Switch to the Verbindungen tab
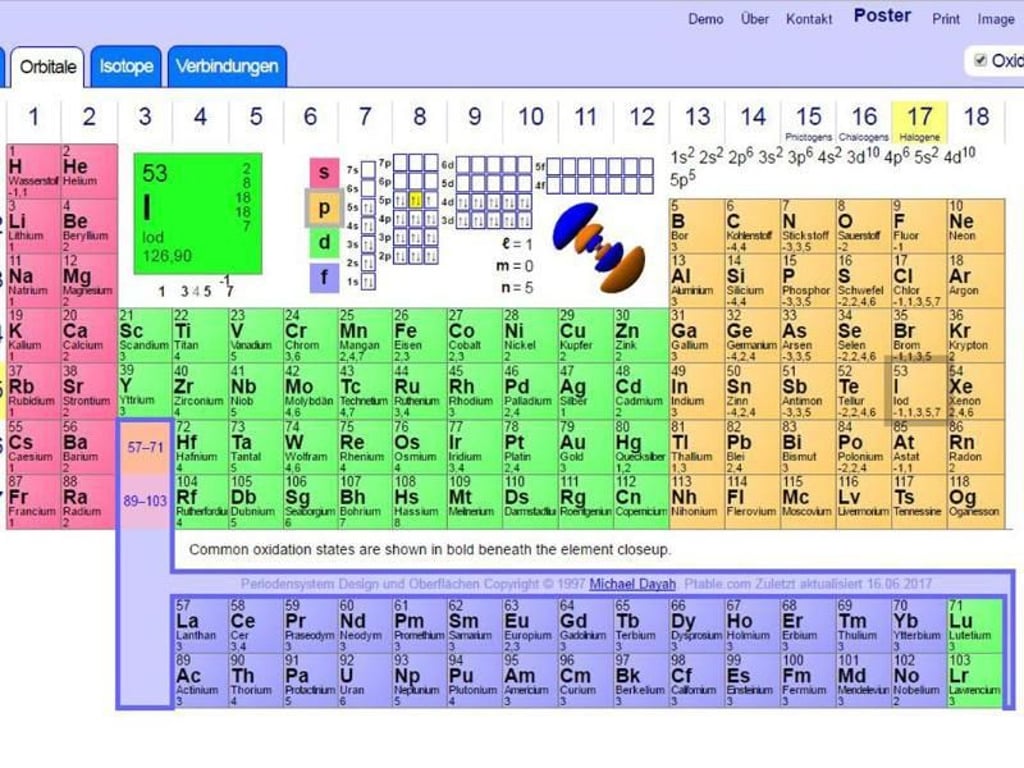Screen dimensions: 1024x768 pyautogui.click(x=227, y=67)
